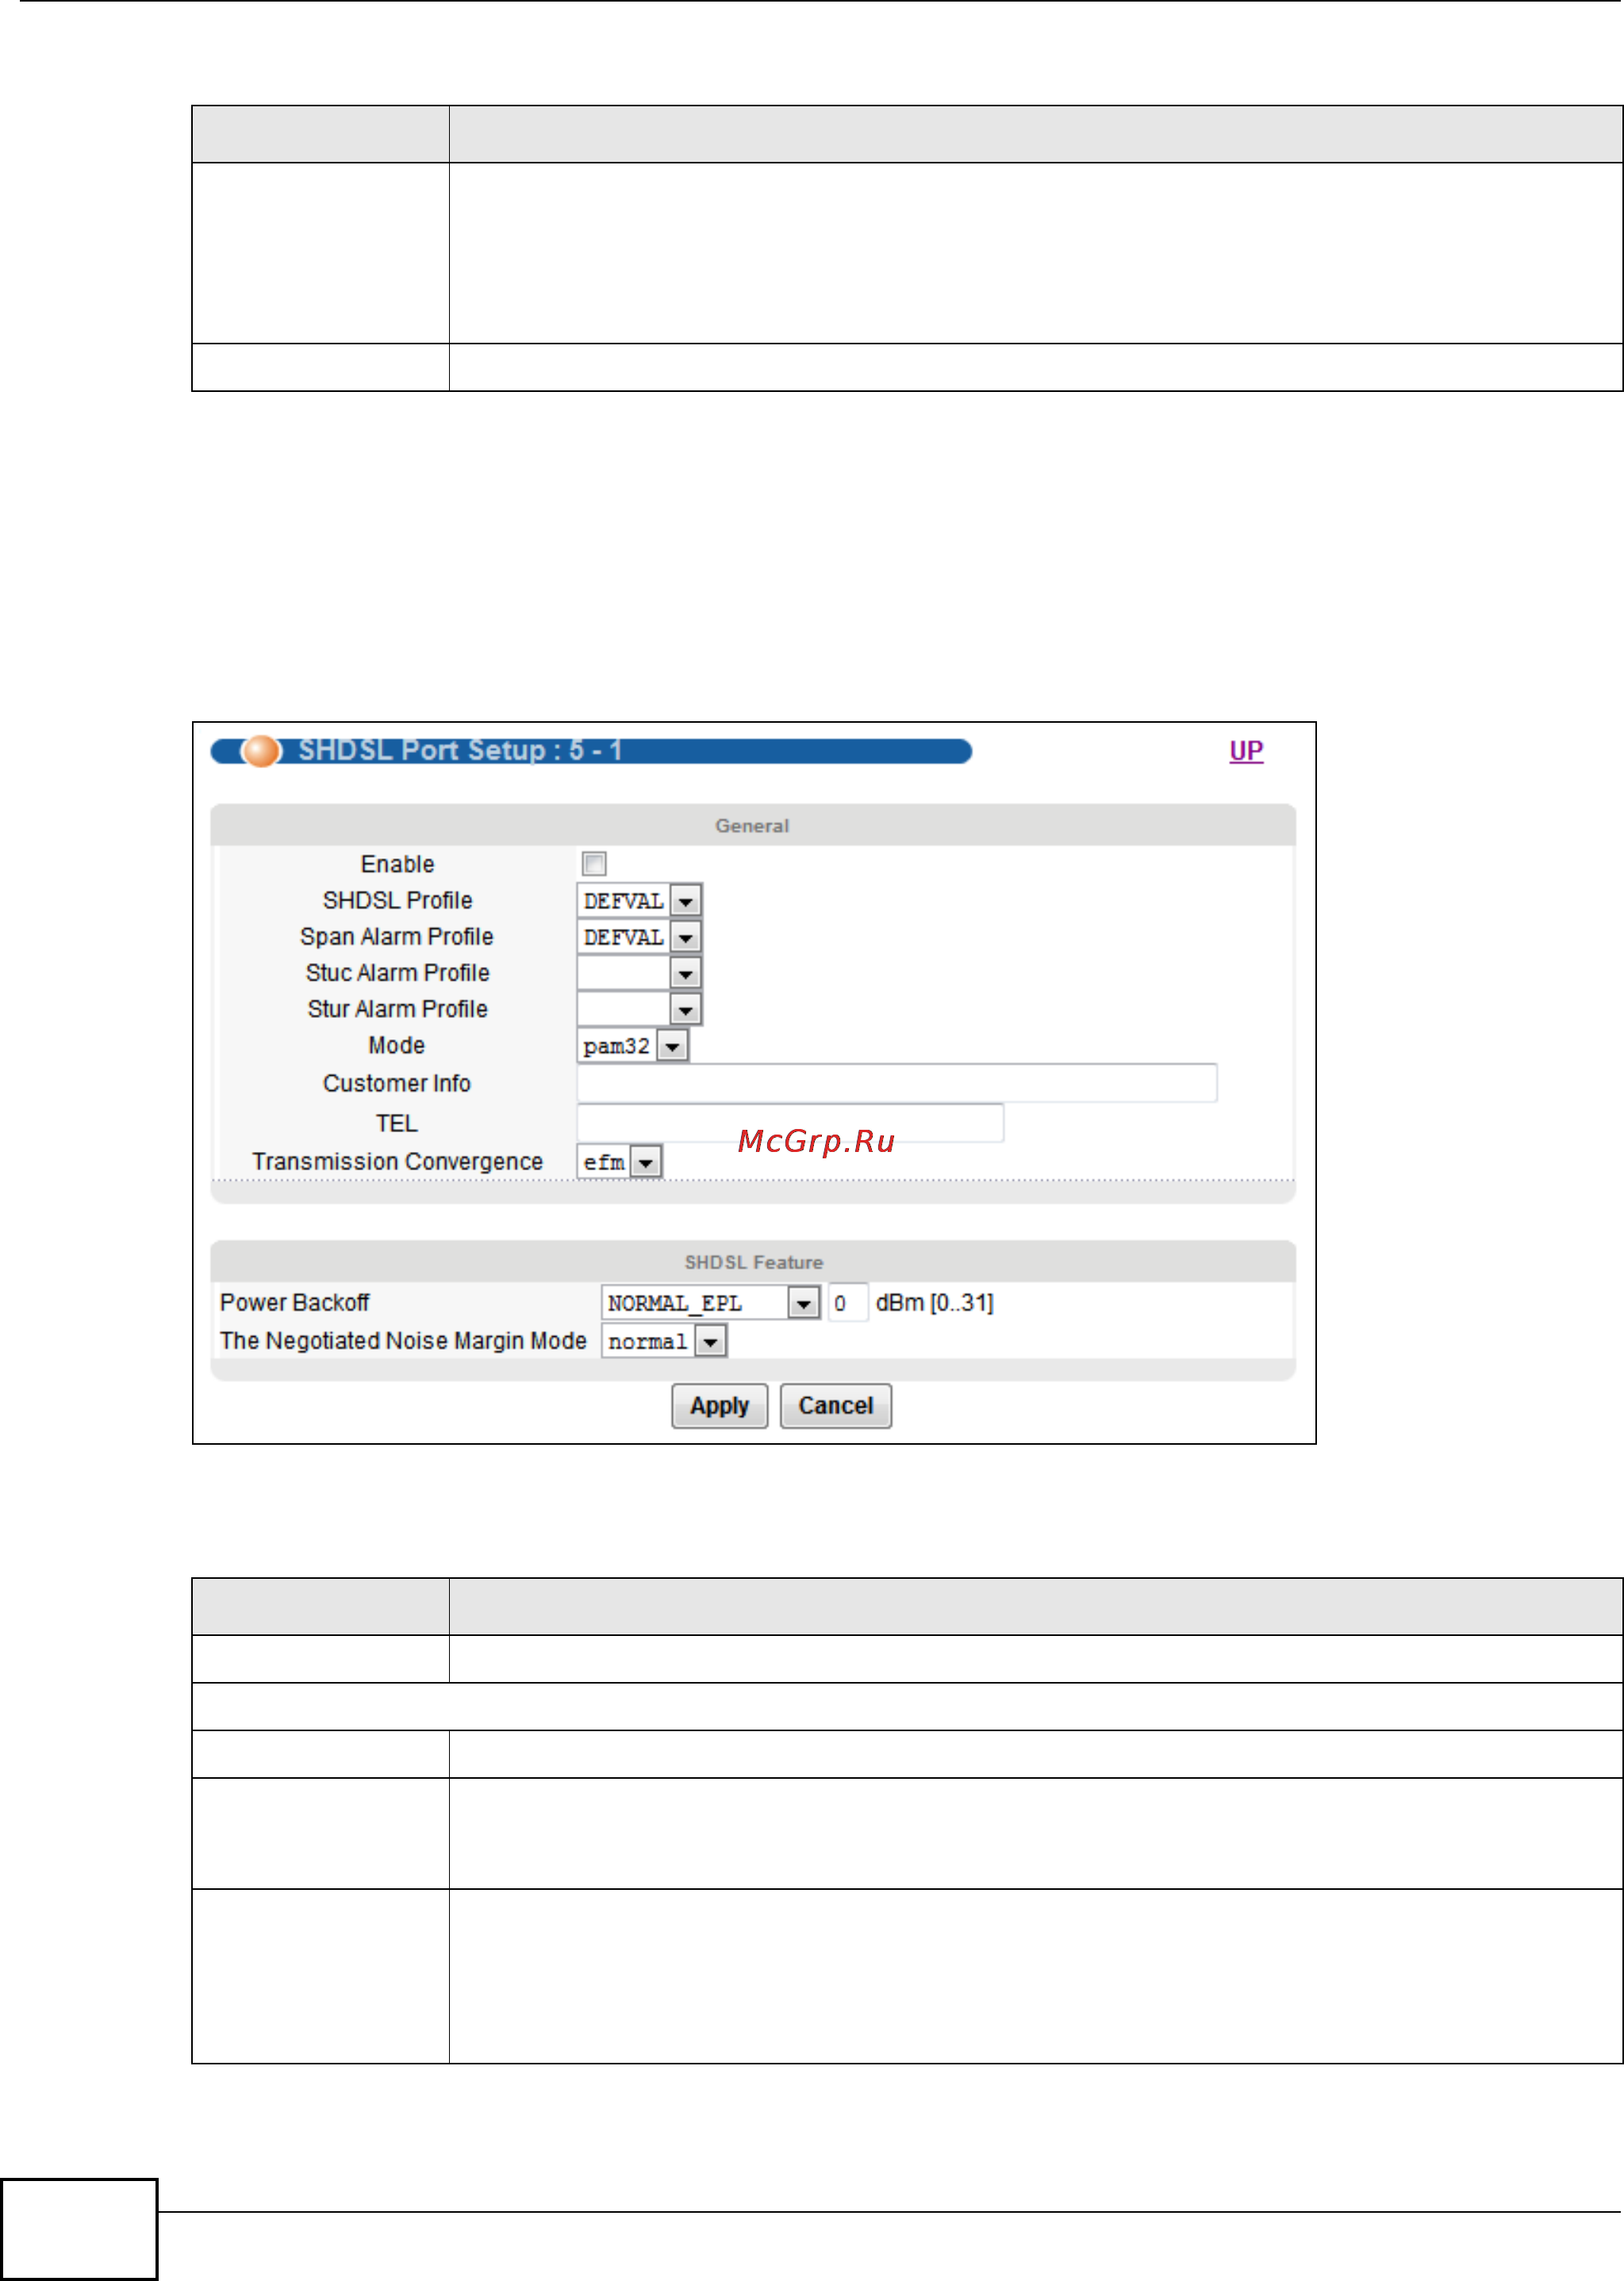The image size is (1624, 2281).
Task: Open the Transmission Convergence efm dropdown
Action: click(620, 1162)
